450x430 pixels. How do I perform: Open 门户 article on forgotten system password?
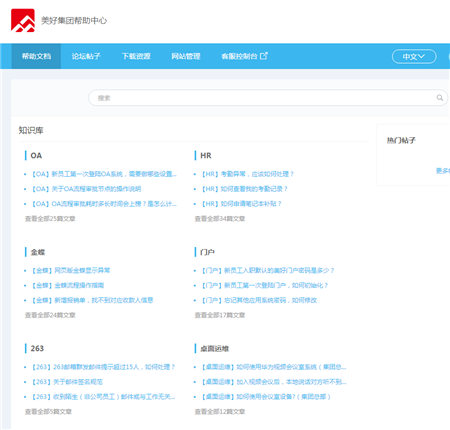tap(259, 300)
